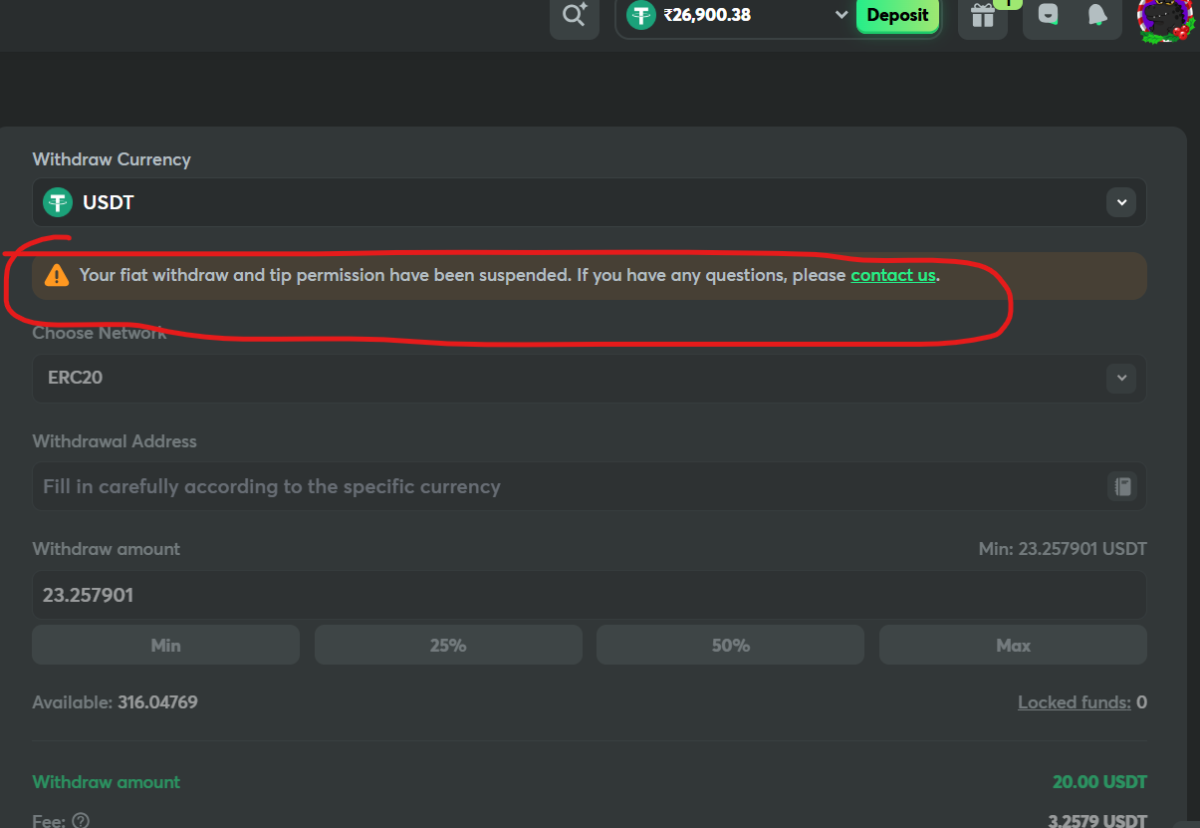Select the 50% amount button
Viewport: 1200px width, 828px height.
730,645
